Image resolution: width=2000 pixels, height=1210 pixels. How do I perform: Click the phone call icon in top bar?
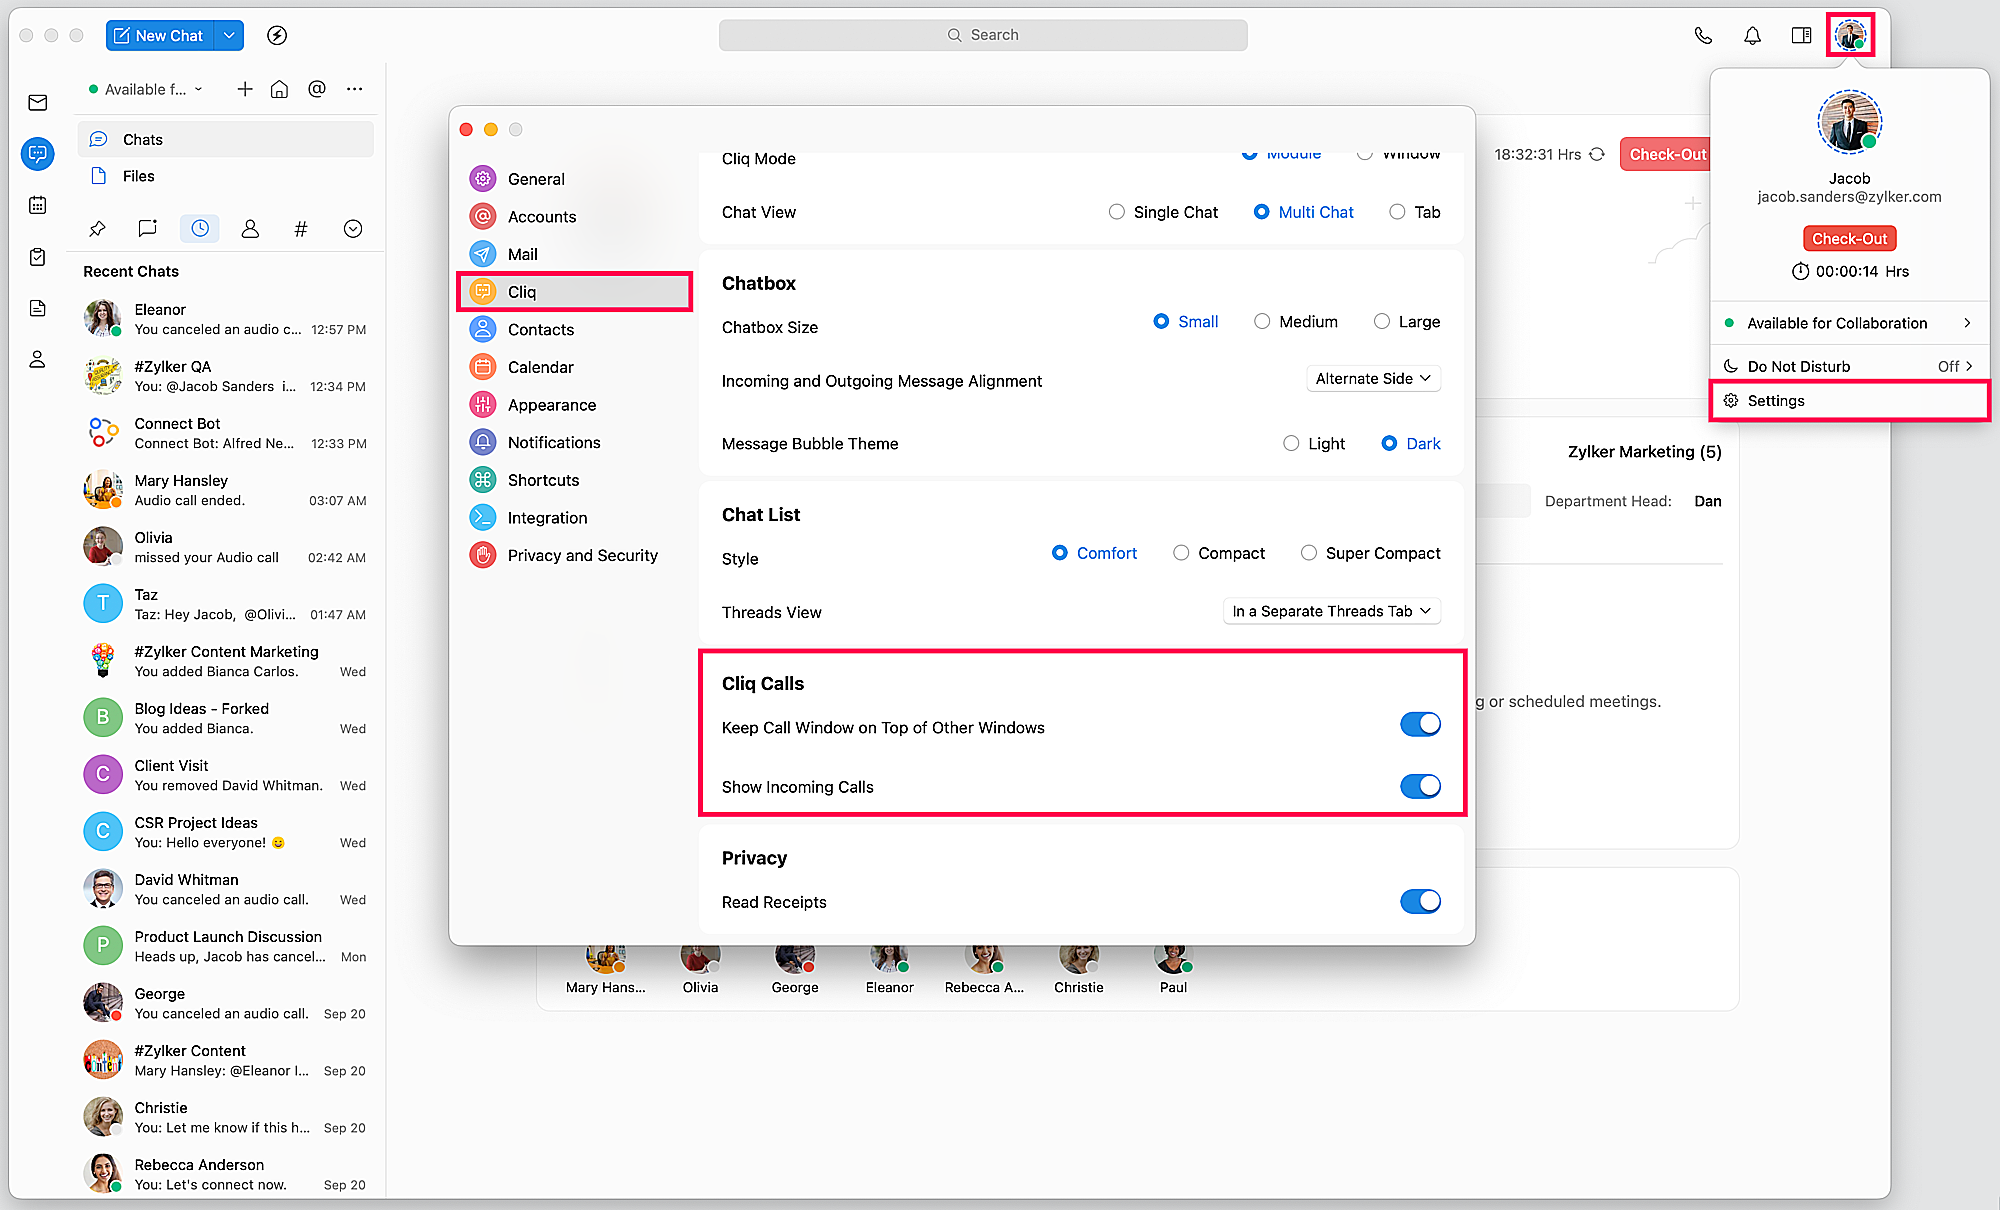point(1703,36)
